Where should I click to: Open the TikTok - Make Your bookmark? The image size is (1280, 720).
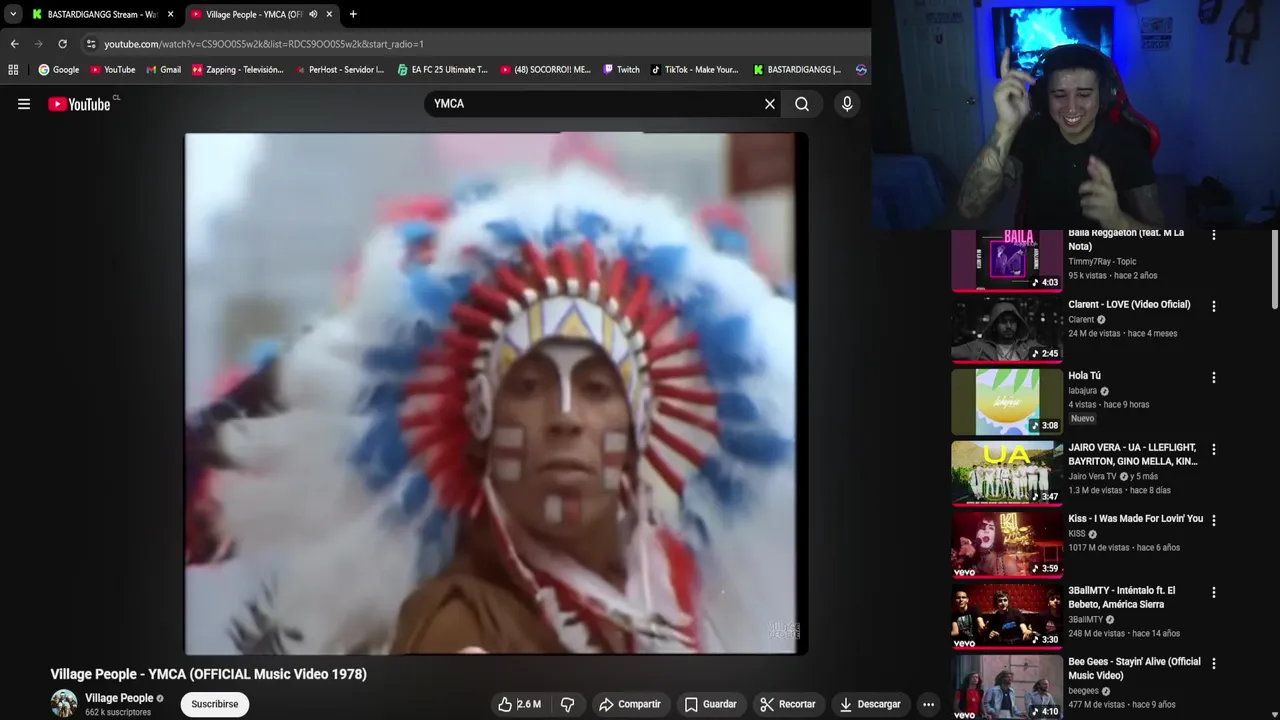coord(694,70)
